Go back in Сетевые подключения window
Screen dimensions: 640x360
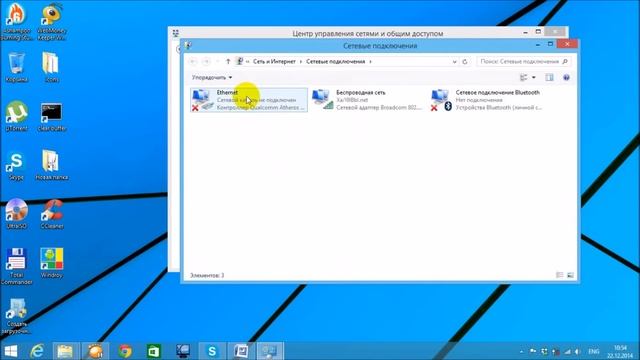tap(193, 62)
